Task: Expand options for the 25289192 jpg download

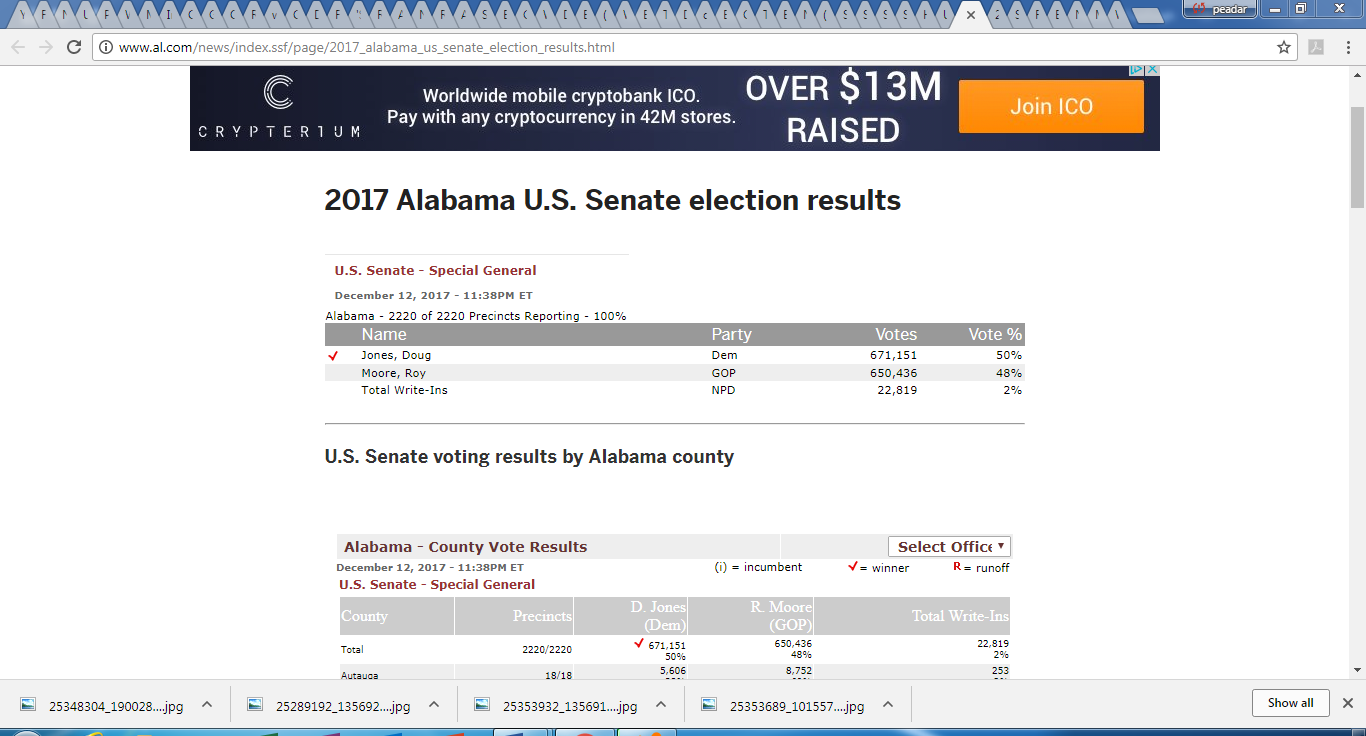Action: tap(434, 705)
